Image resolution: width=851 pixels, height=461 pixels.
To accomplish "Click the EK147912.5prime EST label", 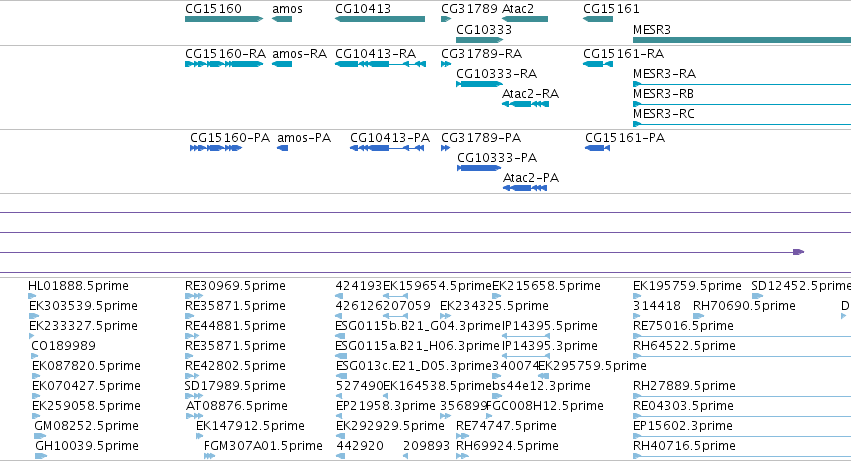I will pos(250,427).
